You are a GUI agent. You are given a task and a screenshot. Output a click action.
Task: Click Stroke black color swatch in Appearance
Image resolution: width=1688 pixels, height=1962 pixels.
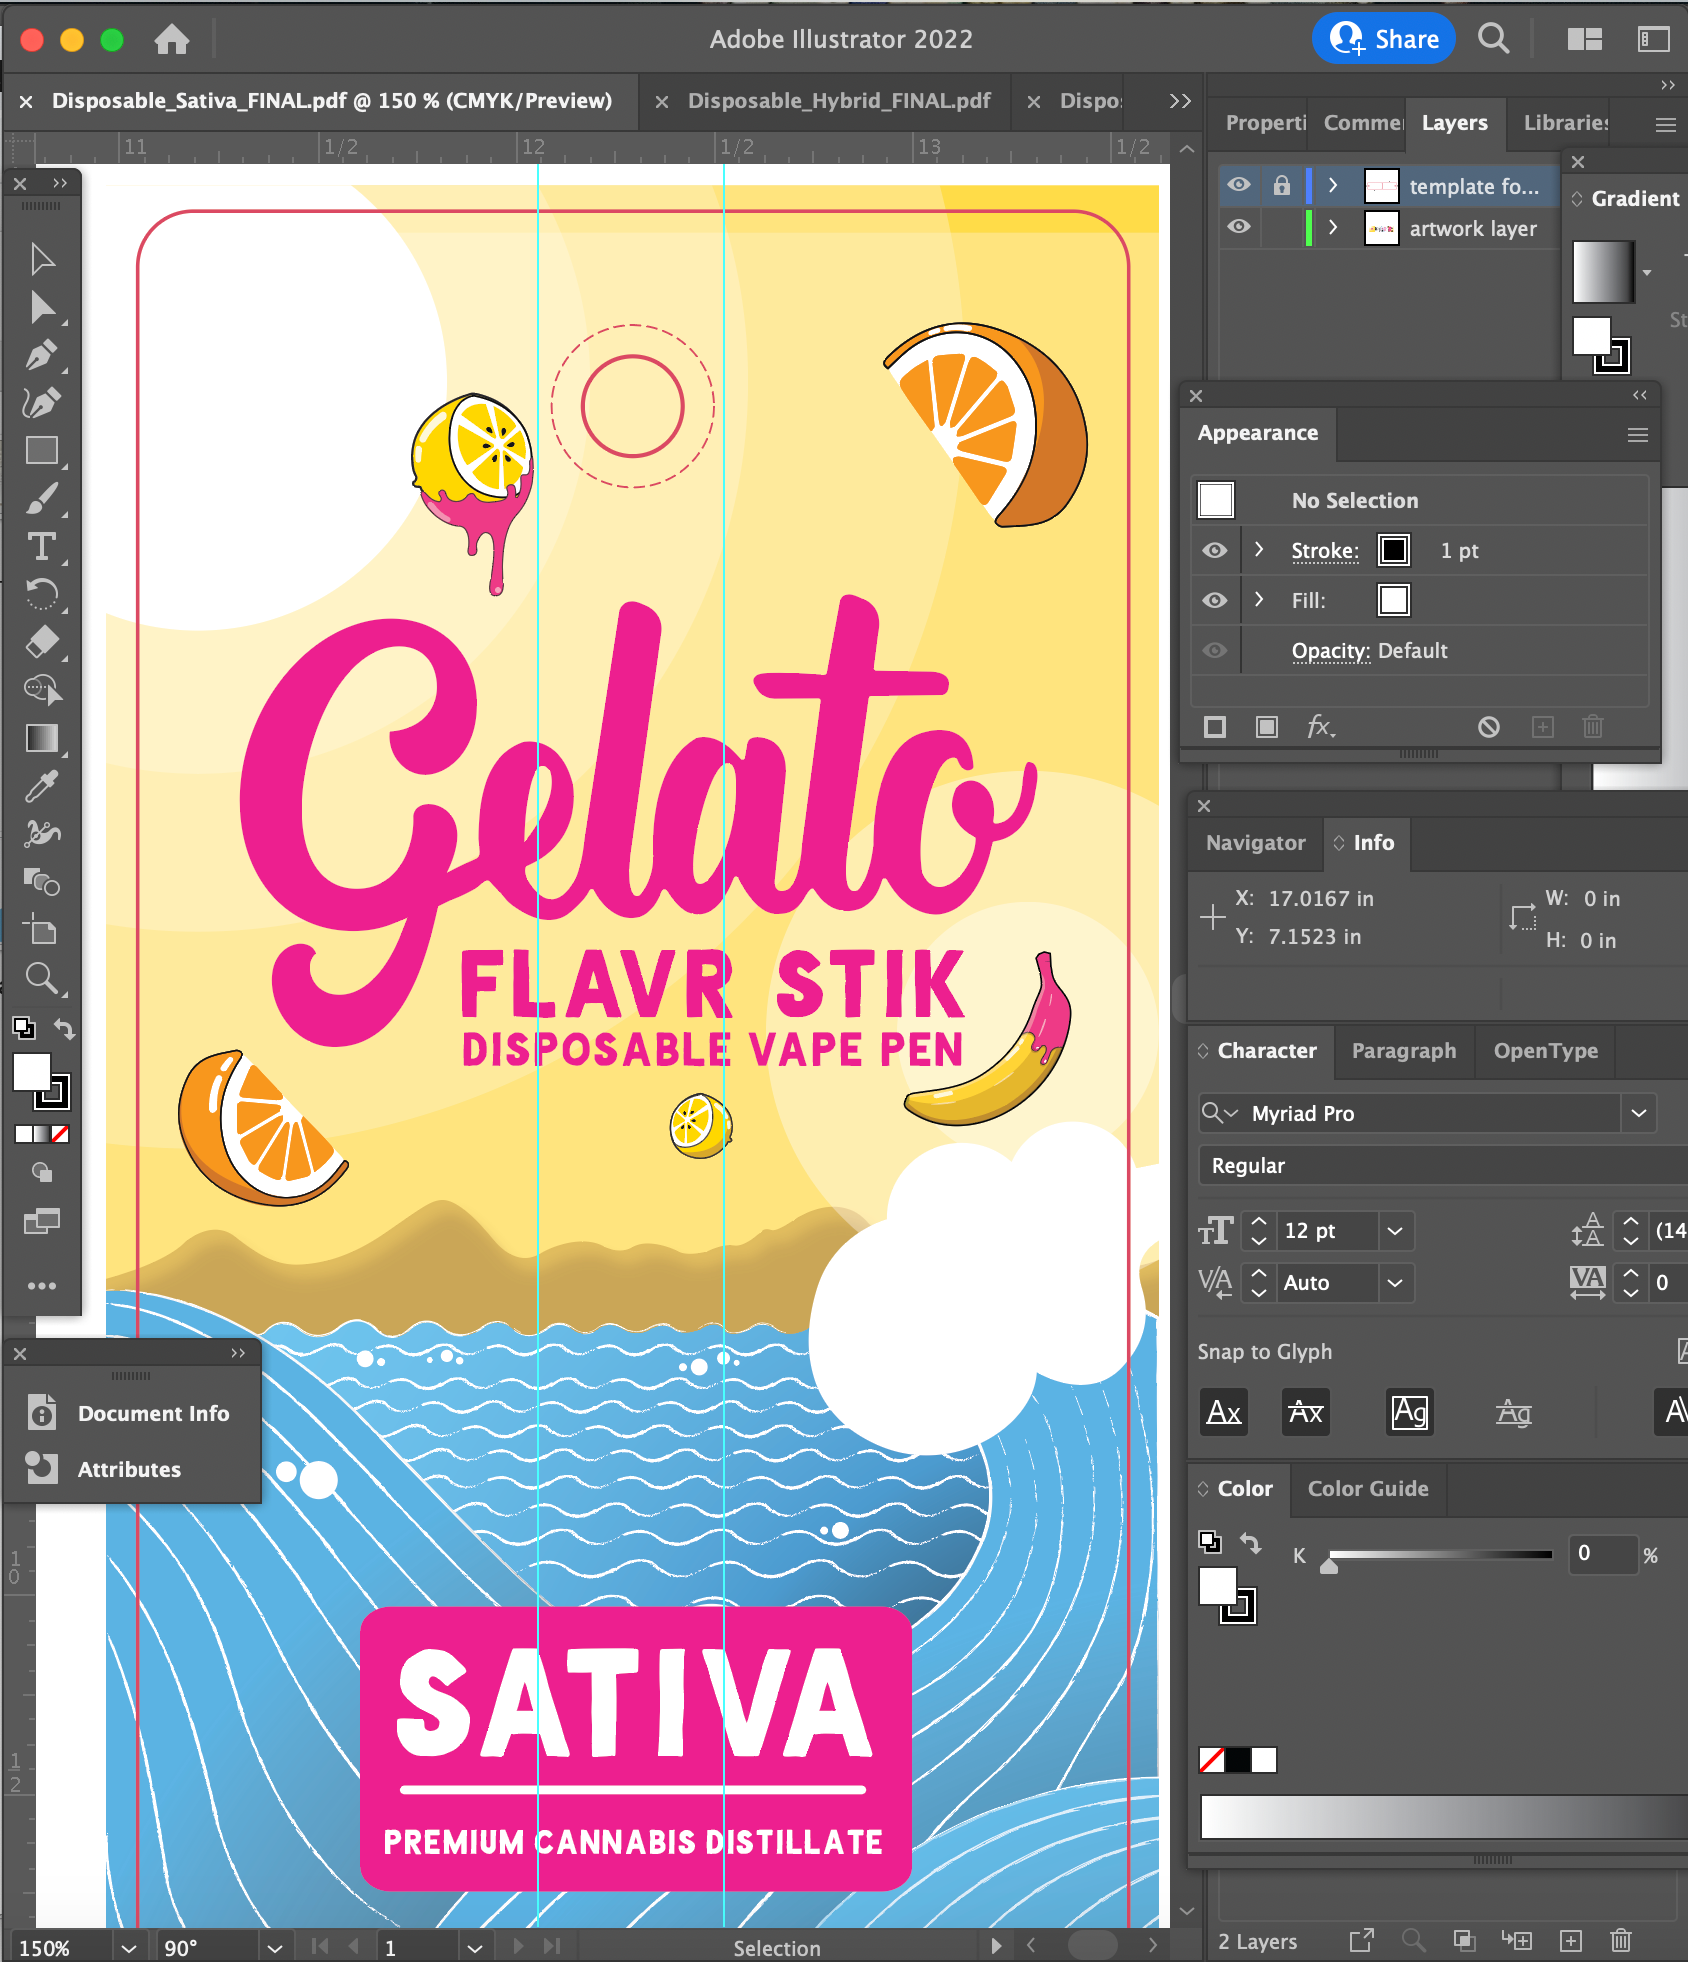(1394, 550)
